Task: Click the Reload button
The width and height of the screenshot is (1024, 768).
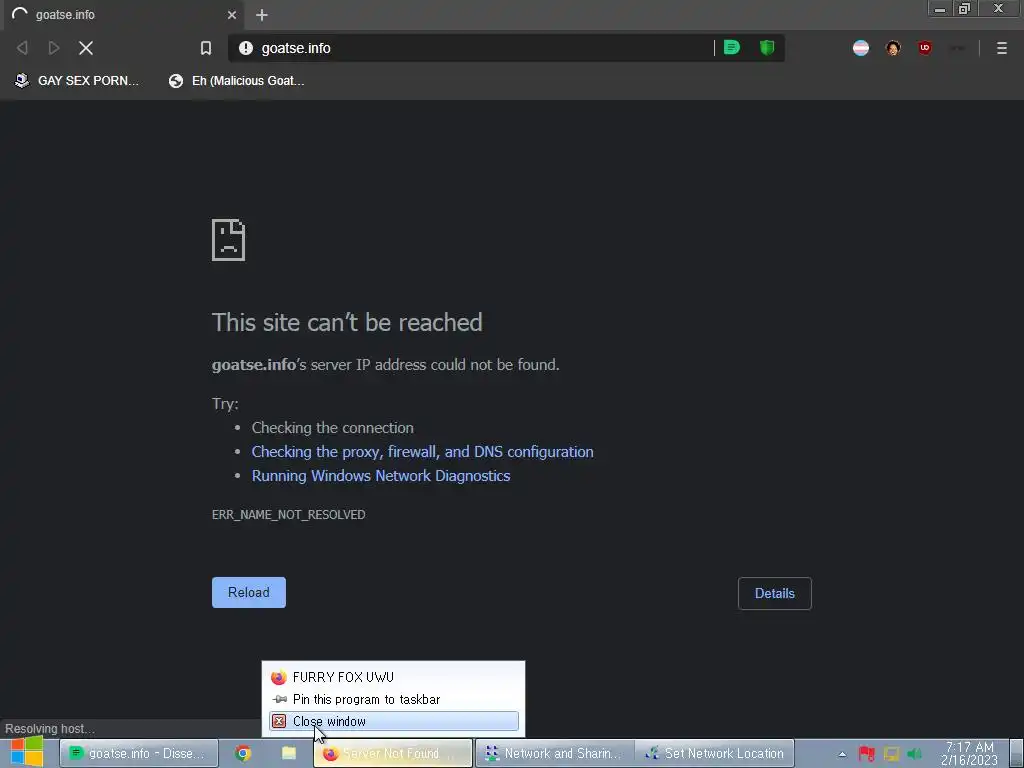Action: (x=249, y=592)
